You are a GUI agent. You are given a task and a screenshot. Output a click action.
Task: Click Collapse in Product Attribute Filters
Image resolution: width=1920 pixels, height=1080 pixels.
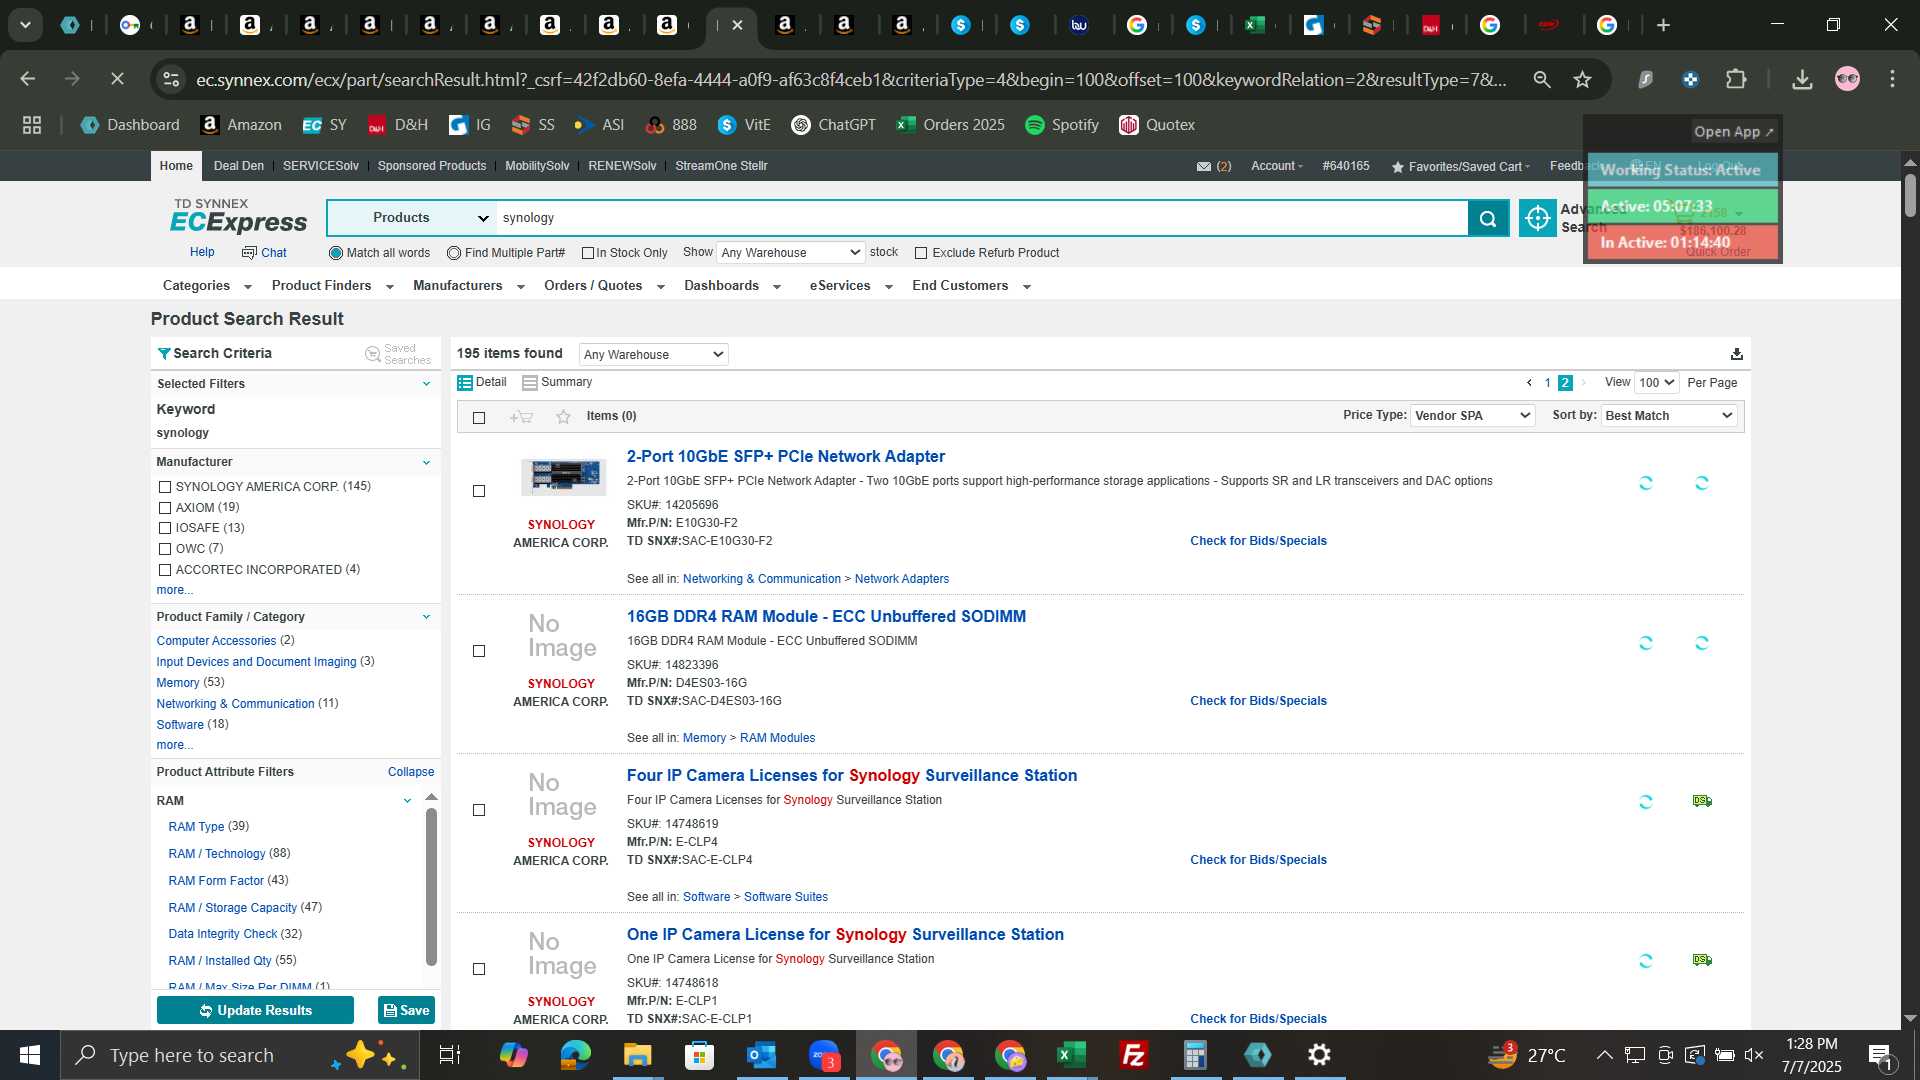pyautogui.click(x=411, y=772)
